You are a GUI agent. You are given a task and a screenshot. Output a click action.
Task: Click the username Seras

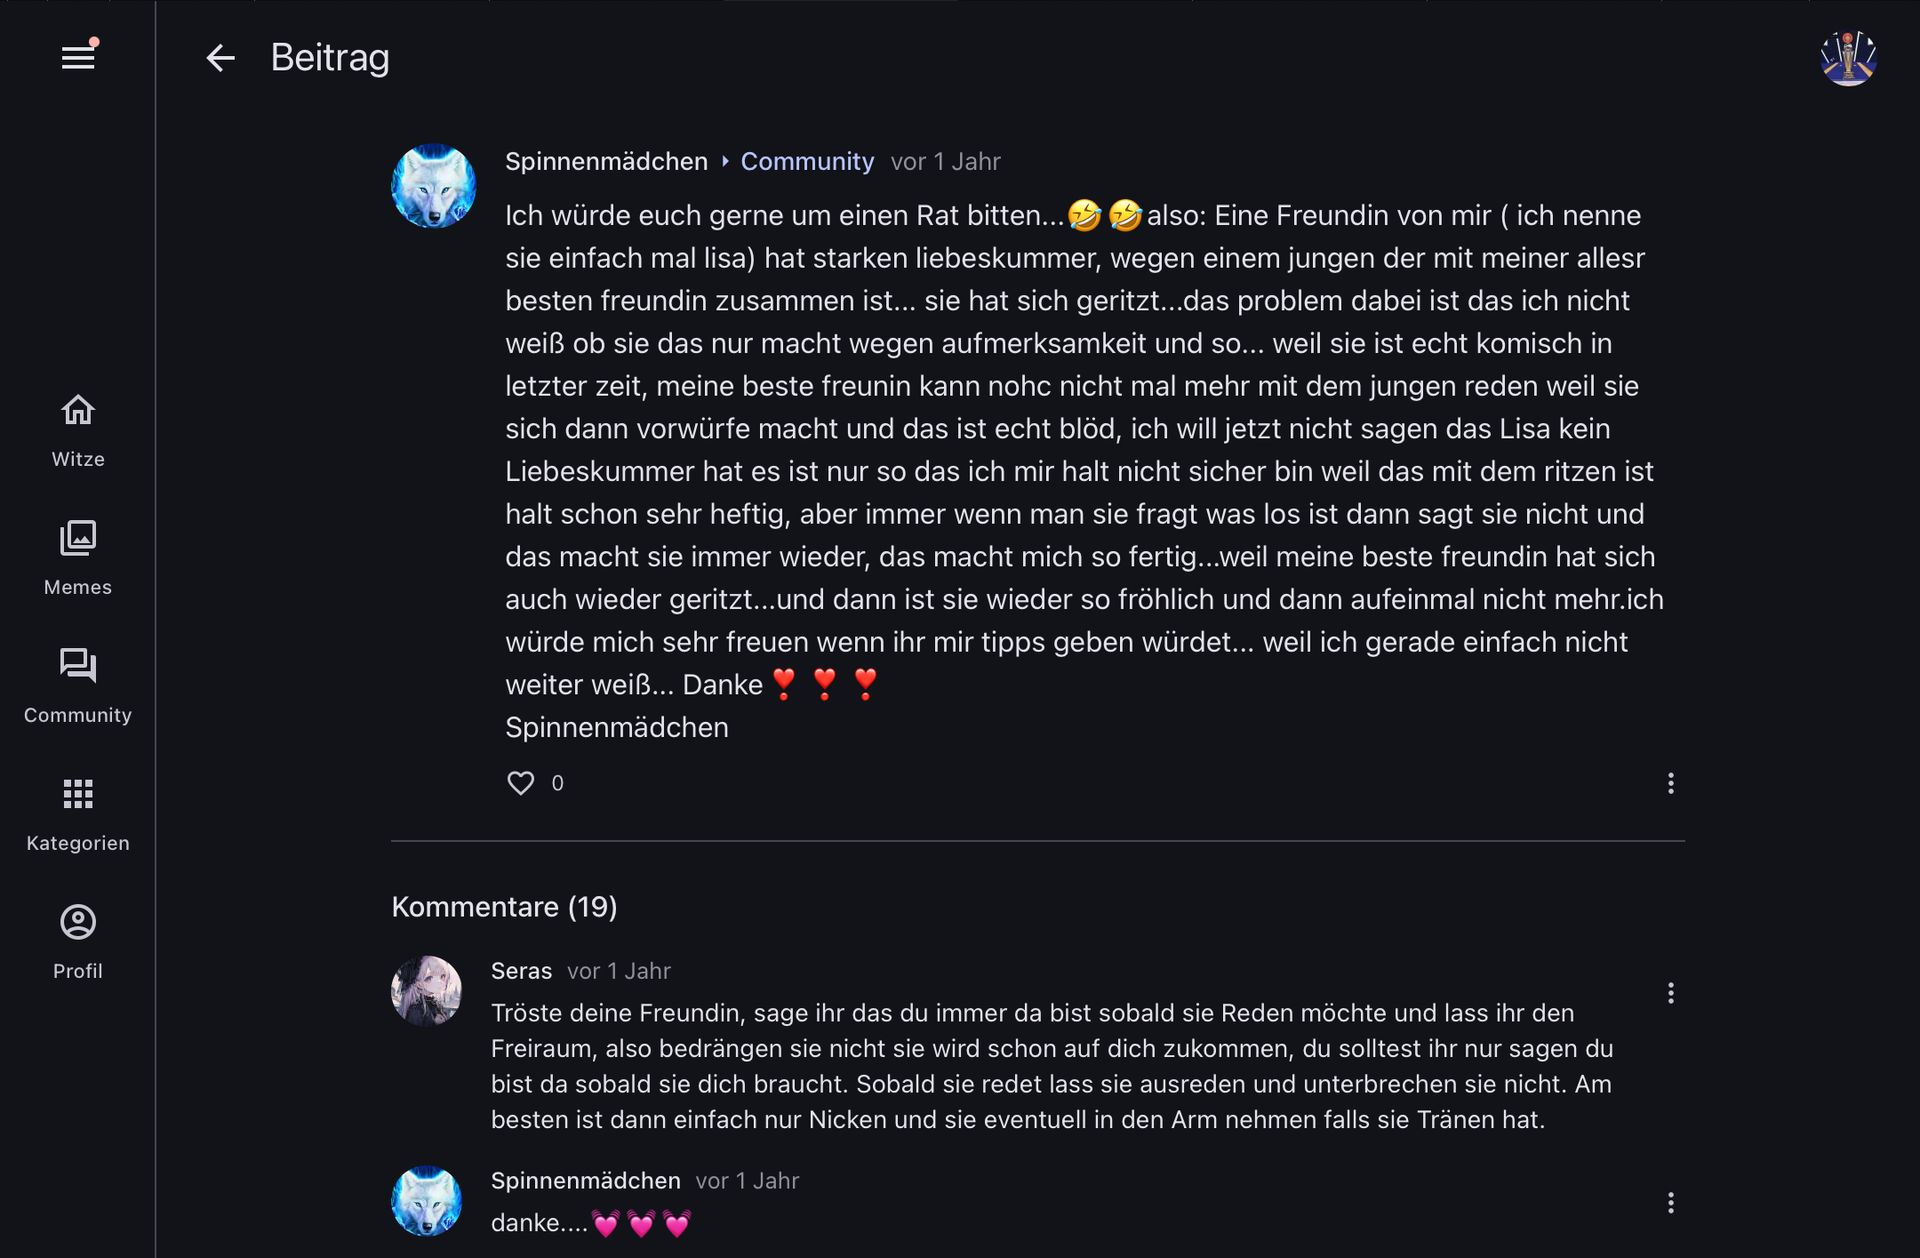(521, 971)
